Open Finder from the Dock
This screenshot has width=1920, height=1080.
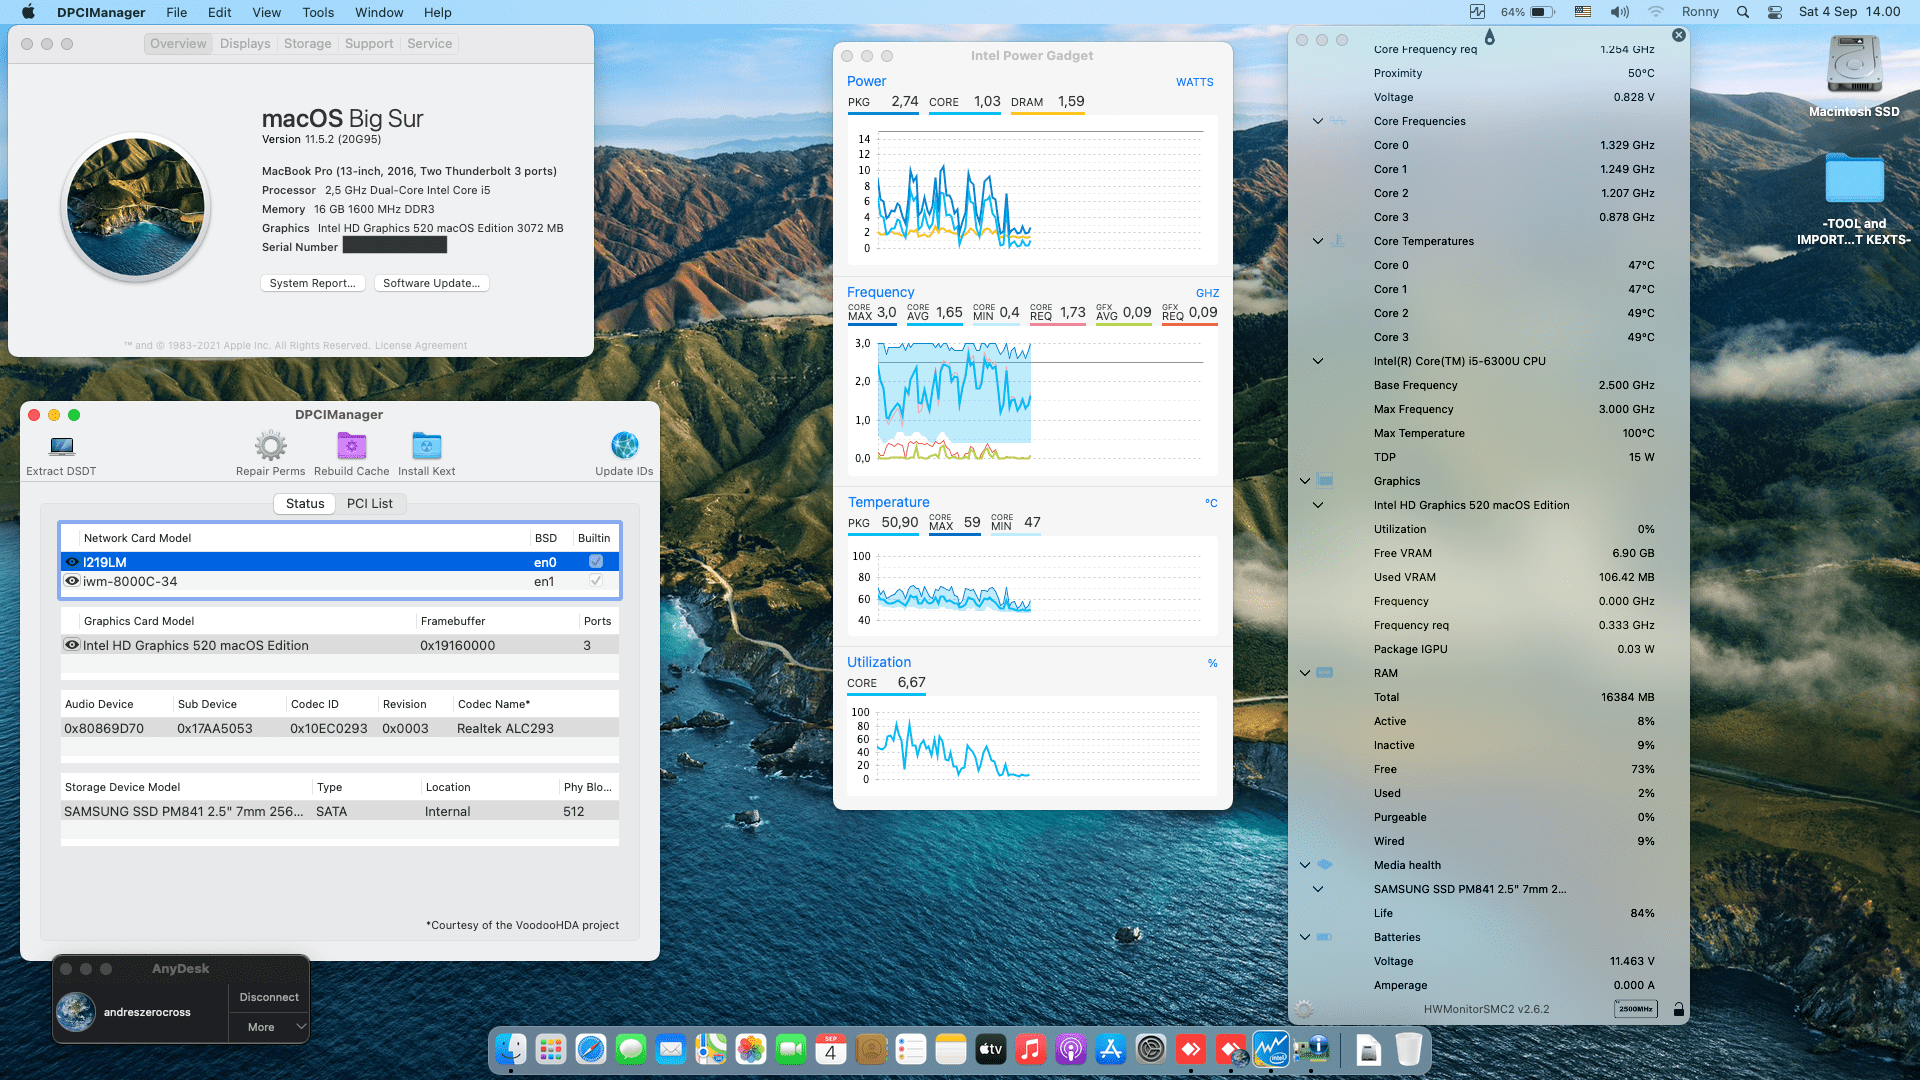coord(511,1049)
